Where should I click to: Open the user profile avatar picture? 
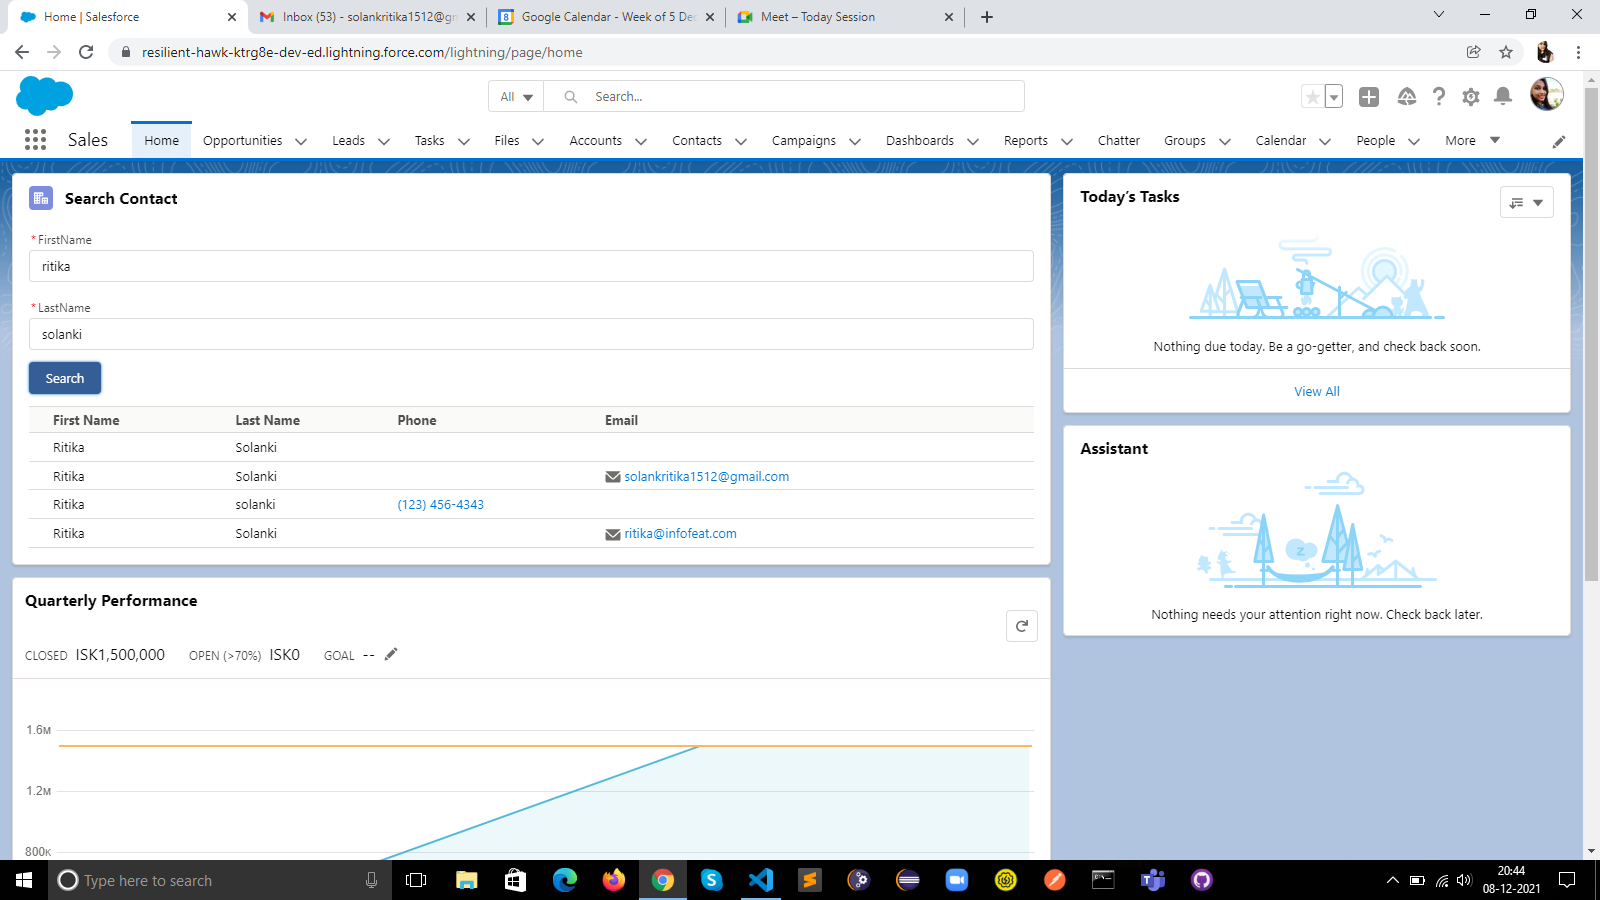1546,94
